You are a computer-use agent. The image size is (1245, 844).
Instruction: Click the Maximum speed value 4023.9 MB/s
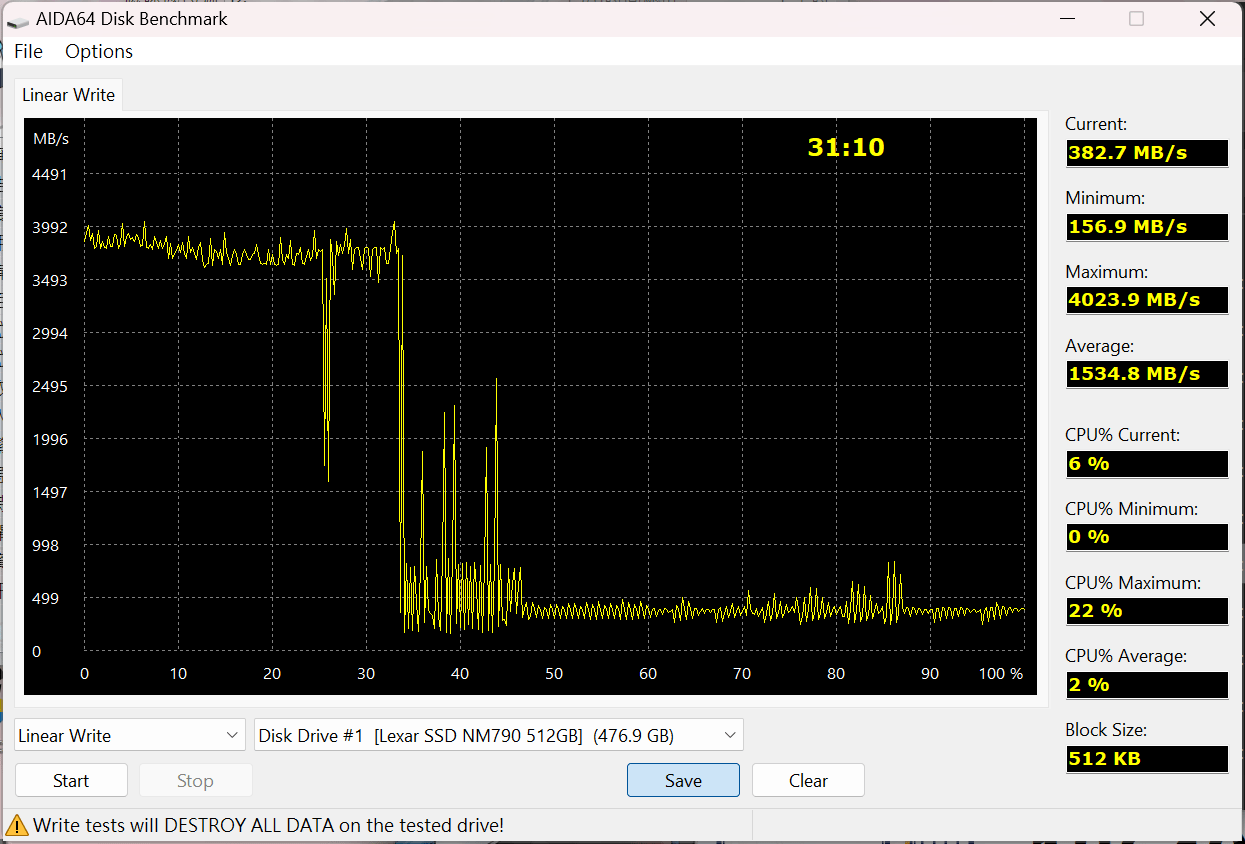click(1147, 300)
